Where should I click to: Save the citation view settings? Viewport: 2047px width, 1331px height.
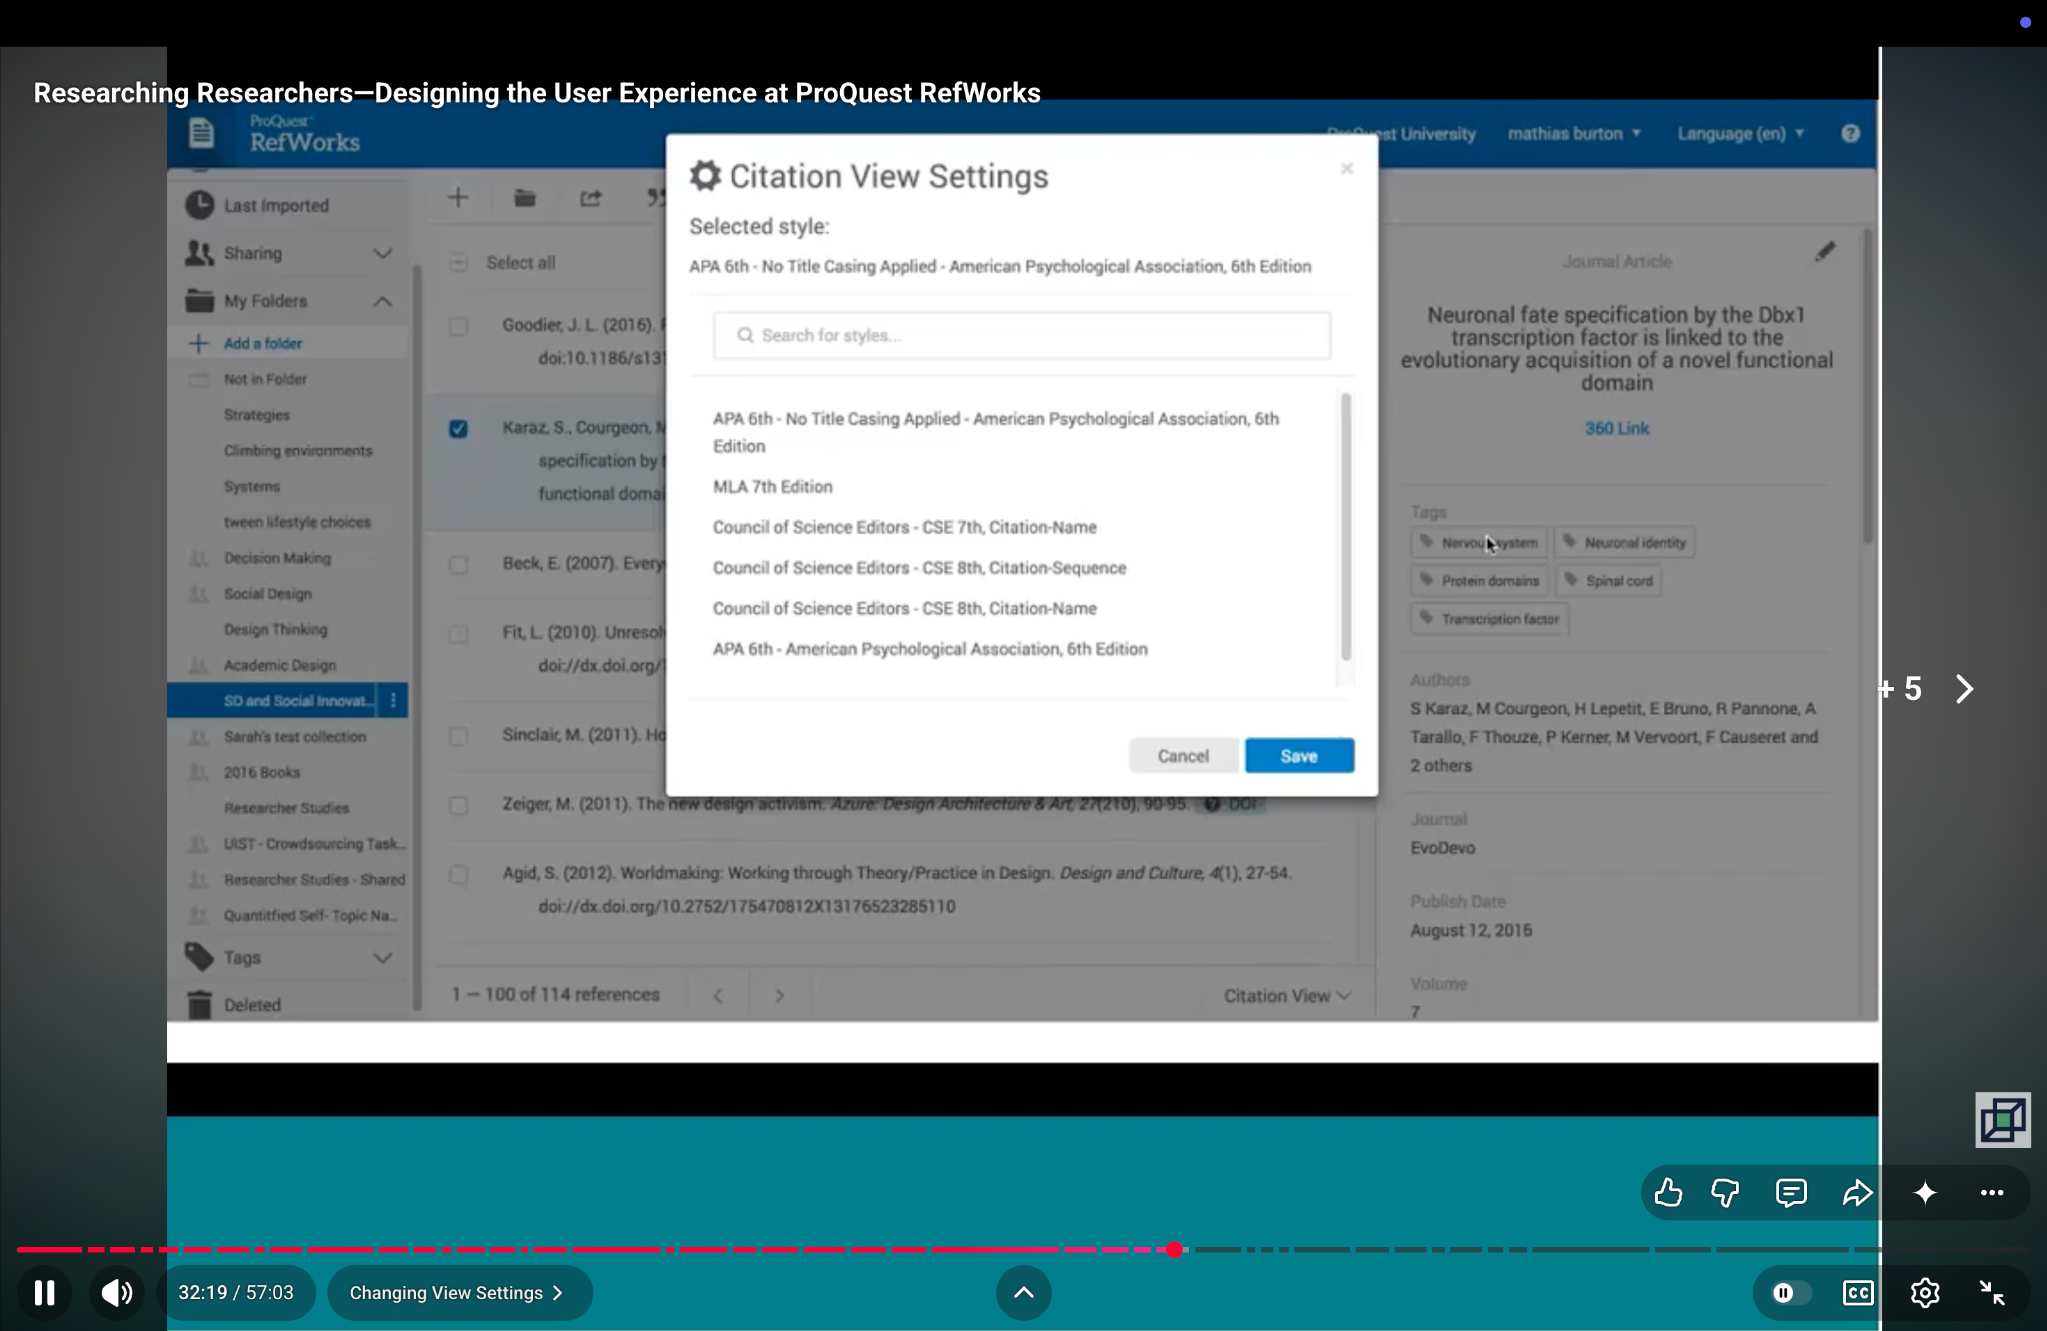click(x=1299, y=755)
